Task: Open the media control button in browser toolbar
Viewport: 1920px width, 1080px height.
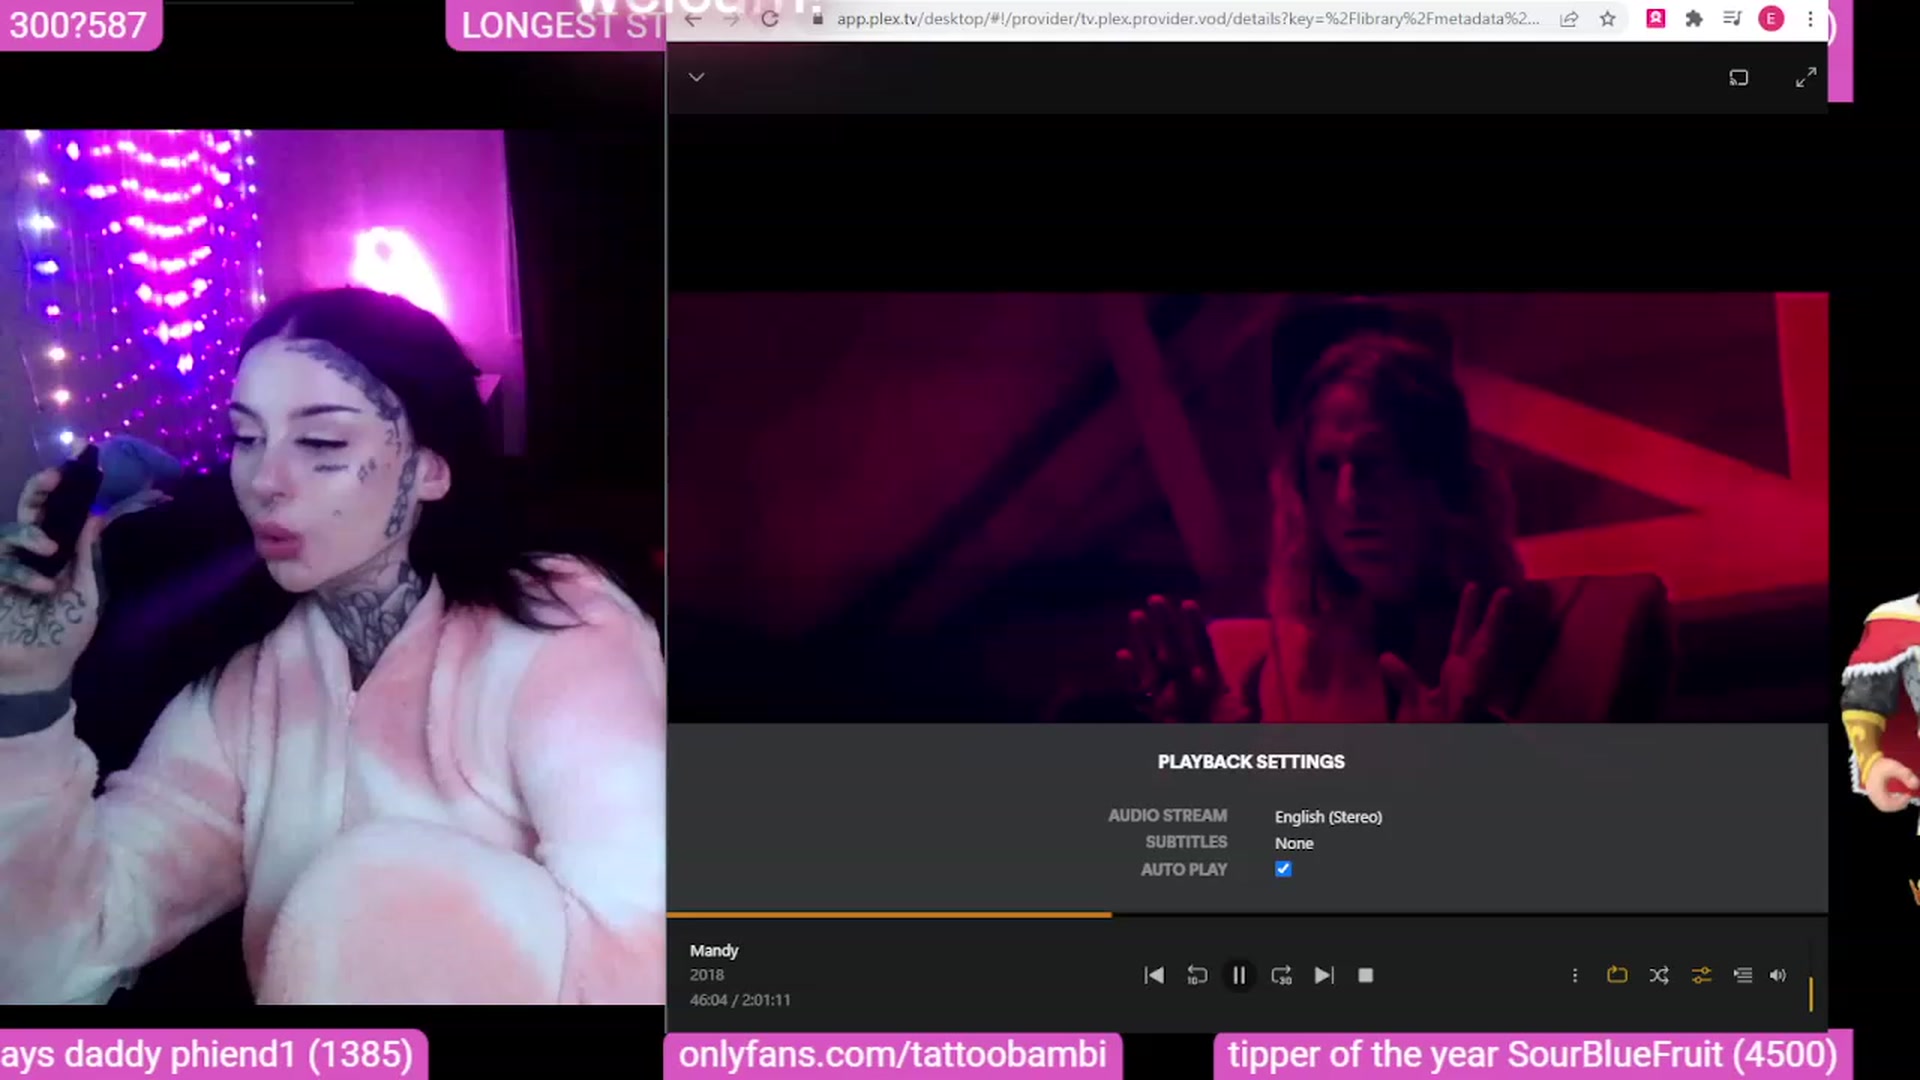Action: click(x=1732, y=19)
